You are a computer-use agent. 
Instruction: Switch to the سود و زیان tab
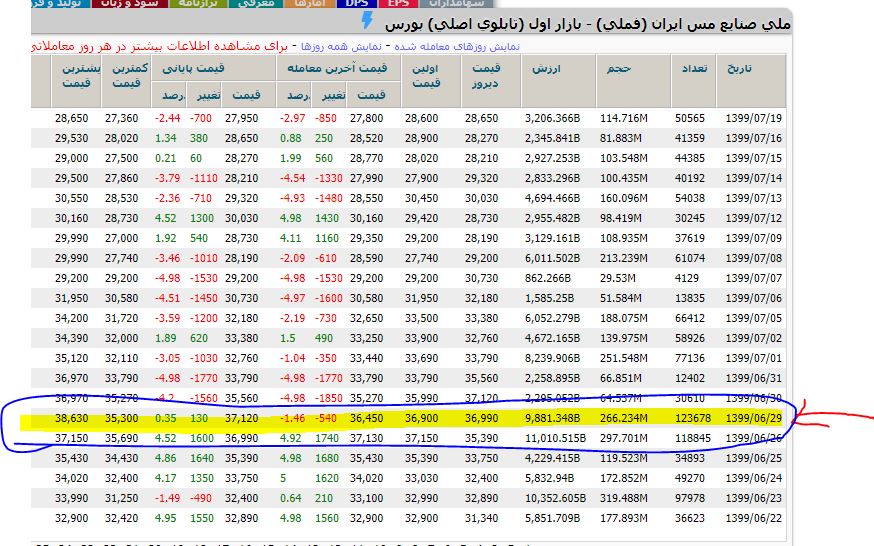129,3
